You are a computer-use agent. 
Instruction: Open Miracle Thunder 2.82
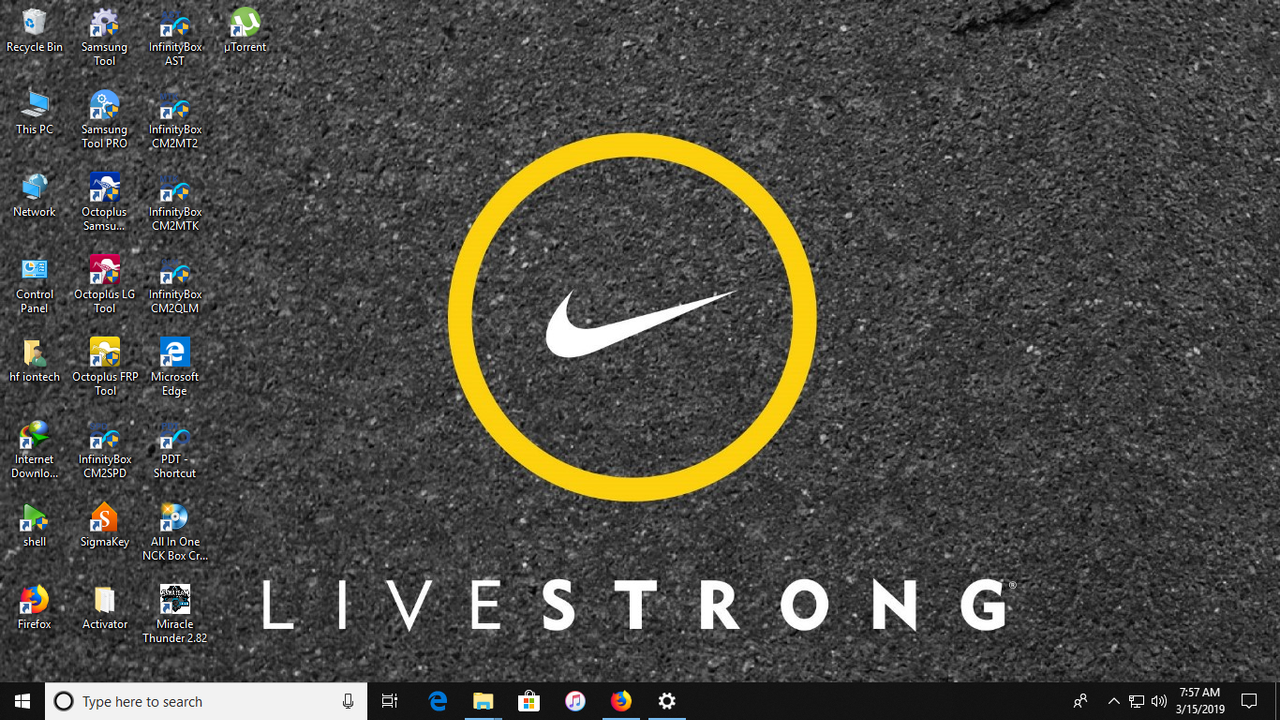pos(174,600)
